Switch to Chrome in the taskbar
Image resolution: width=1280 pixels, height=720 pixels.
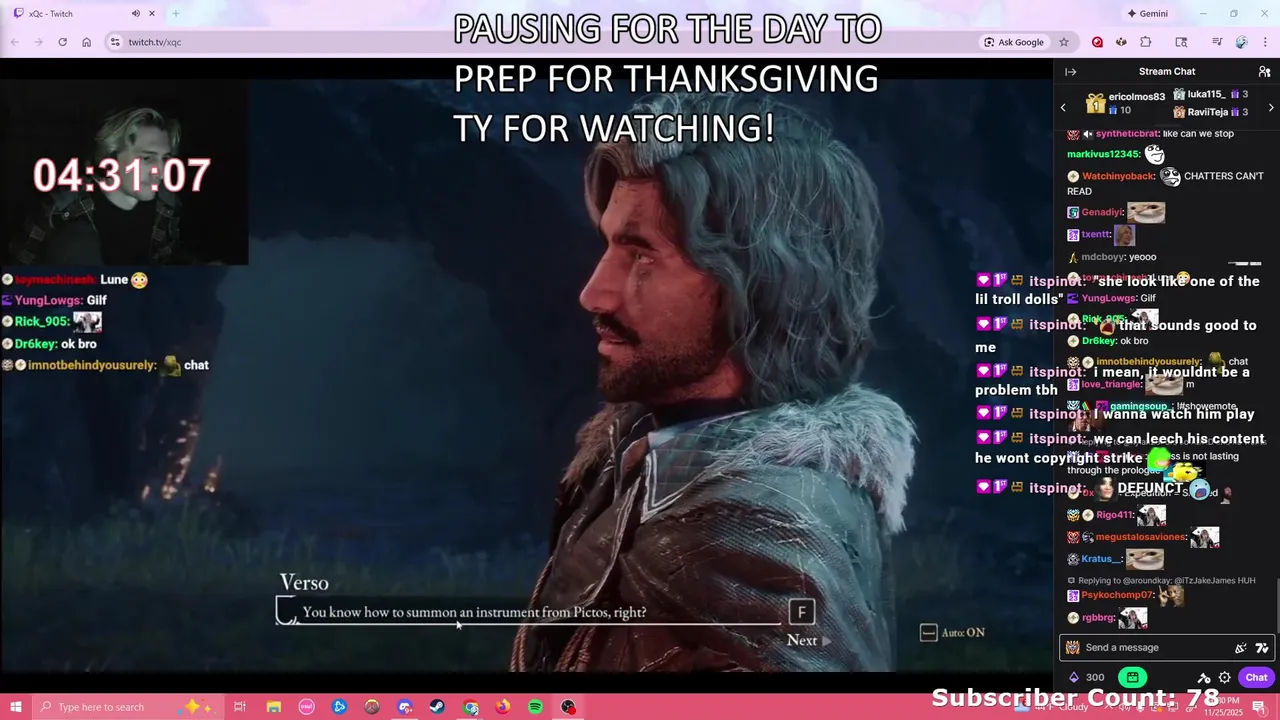pos(470,707)
